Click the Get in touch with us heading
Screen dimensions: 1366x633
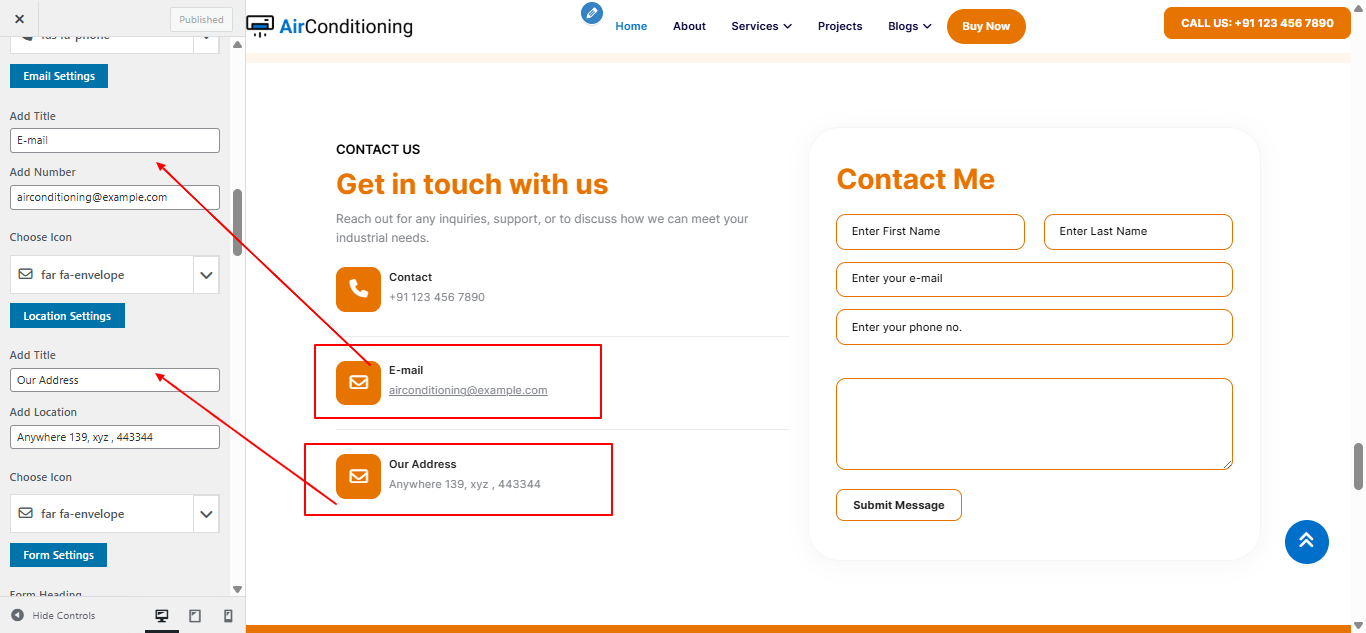472,184
